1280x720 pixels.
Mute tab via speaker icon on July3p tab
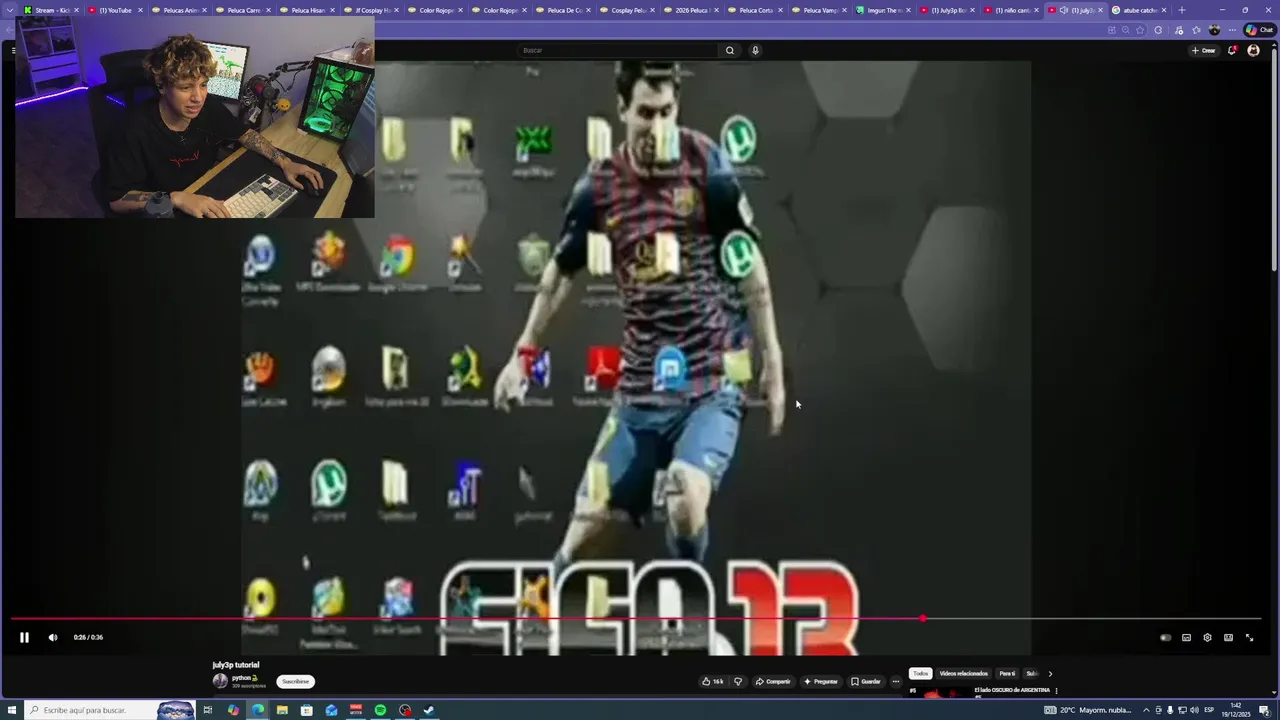[x=1063, y=10]
